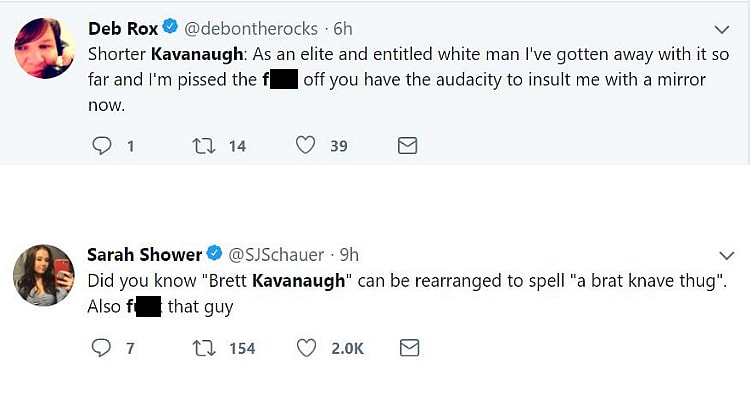Reply to Deb Rox's tweet
The height and width of the screenshot is (400, 750).
coord(101,146)
